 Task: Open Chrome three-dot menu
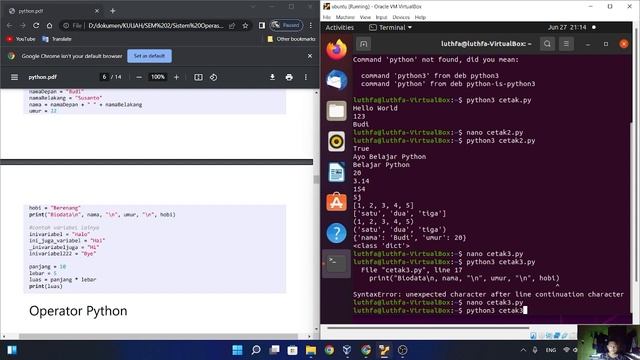311,25
